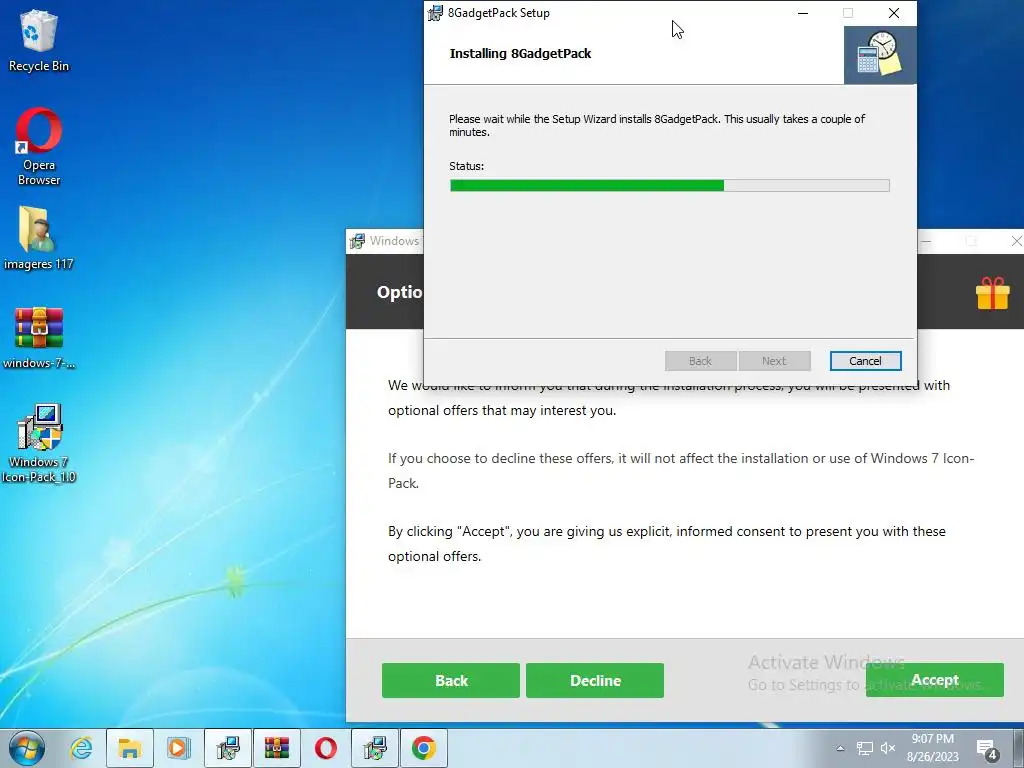Select the imageres 117 folder icon
The width and height of the screenshot is (1024, 768).
pyautogui.click(x=39, y=238)
